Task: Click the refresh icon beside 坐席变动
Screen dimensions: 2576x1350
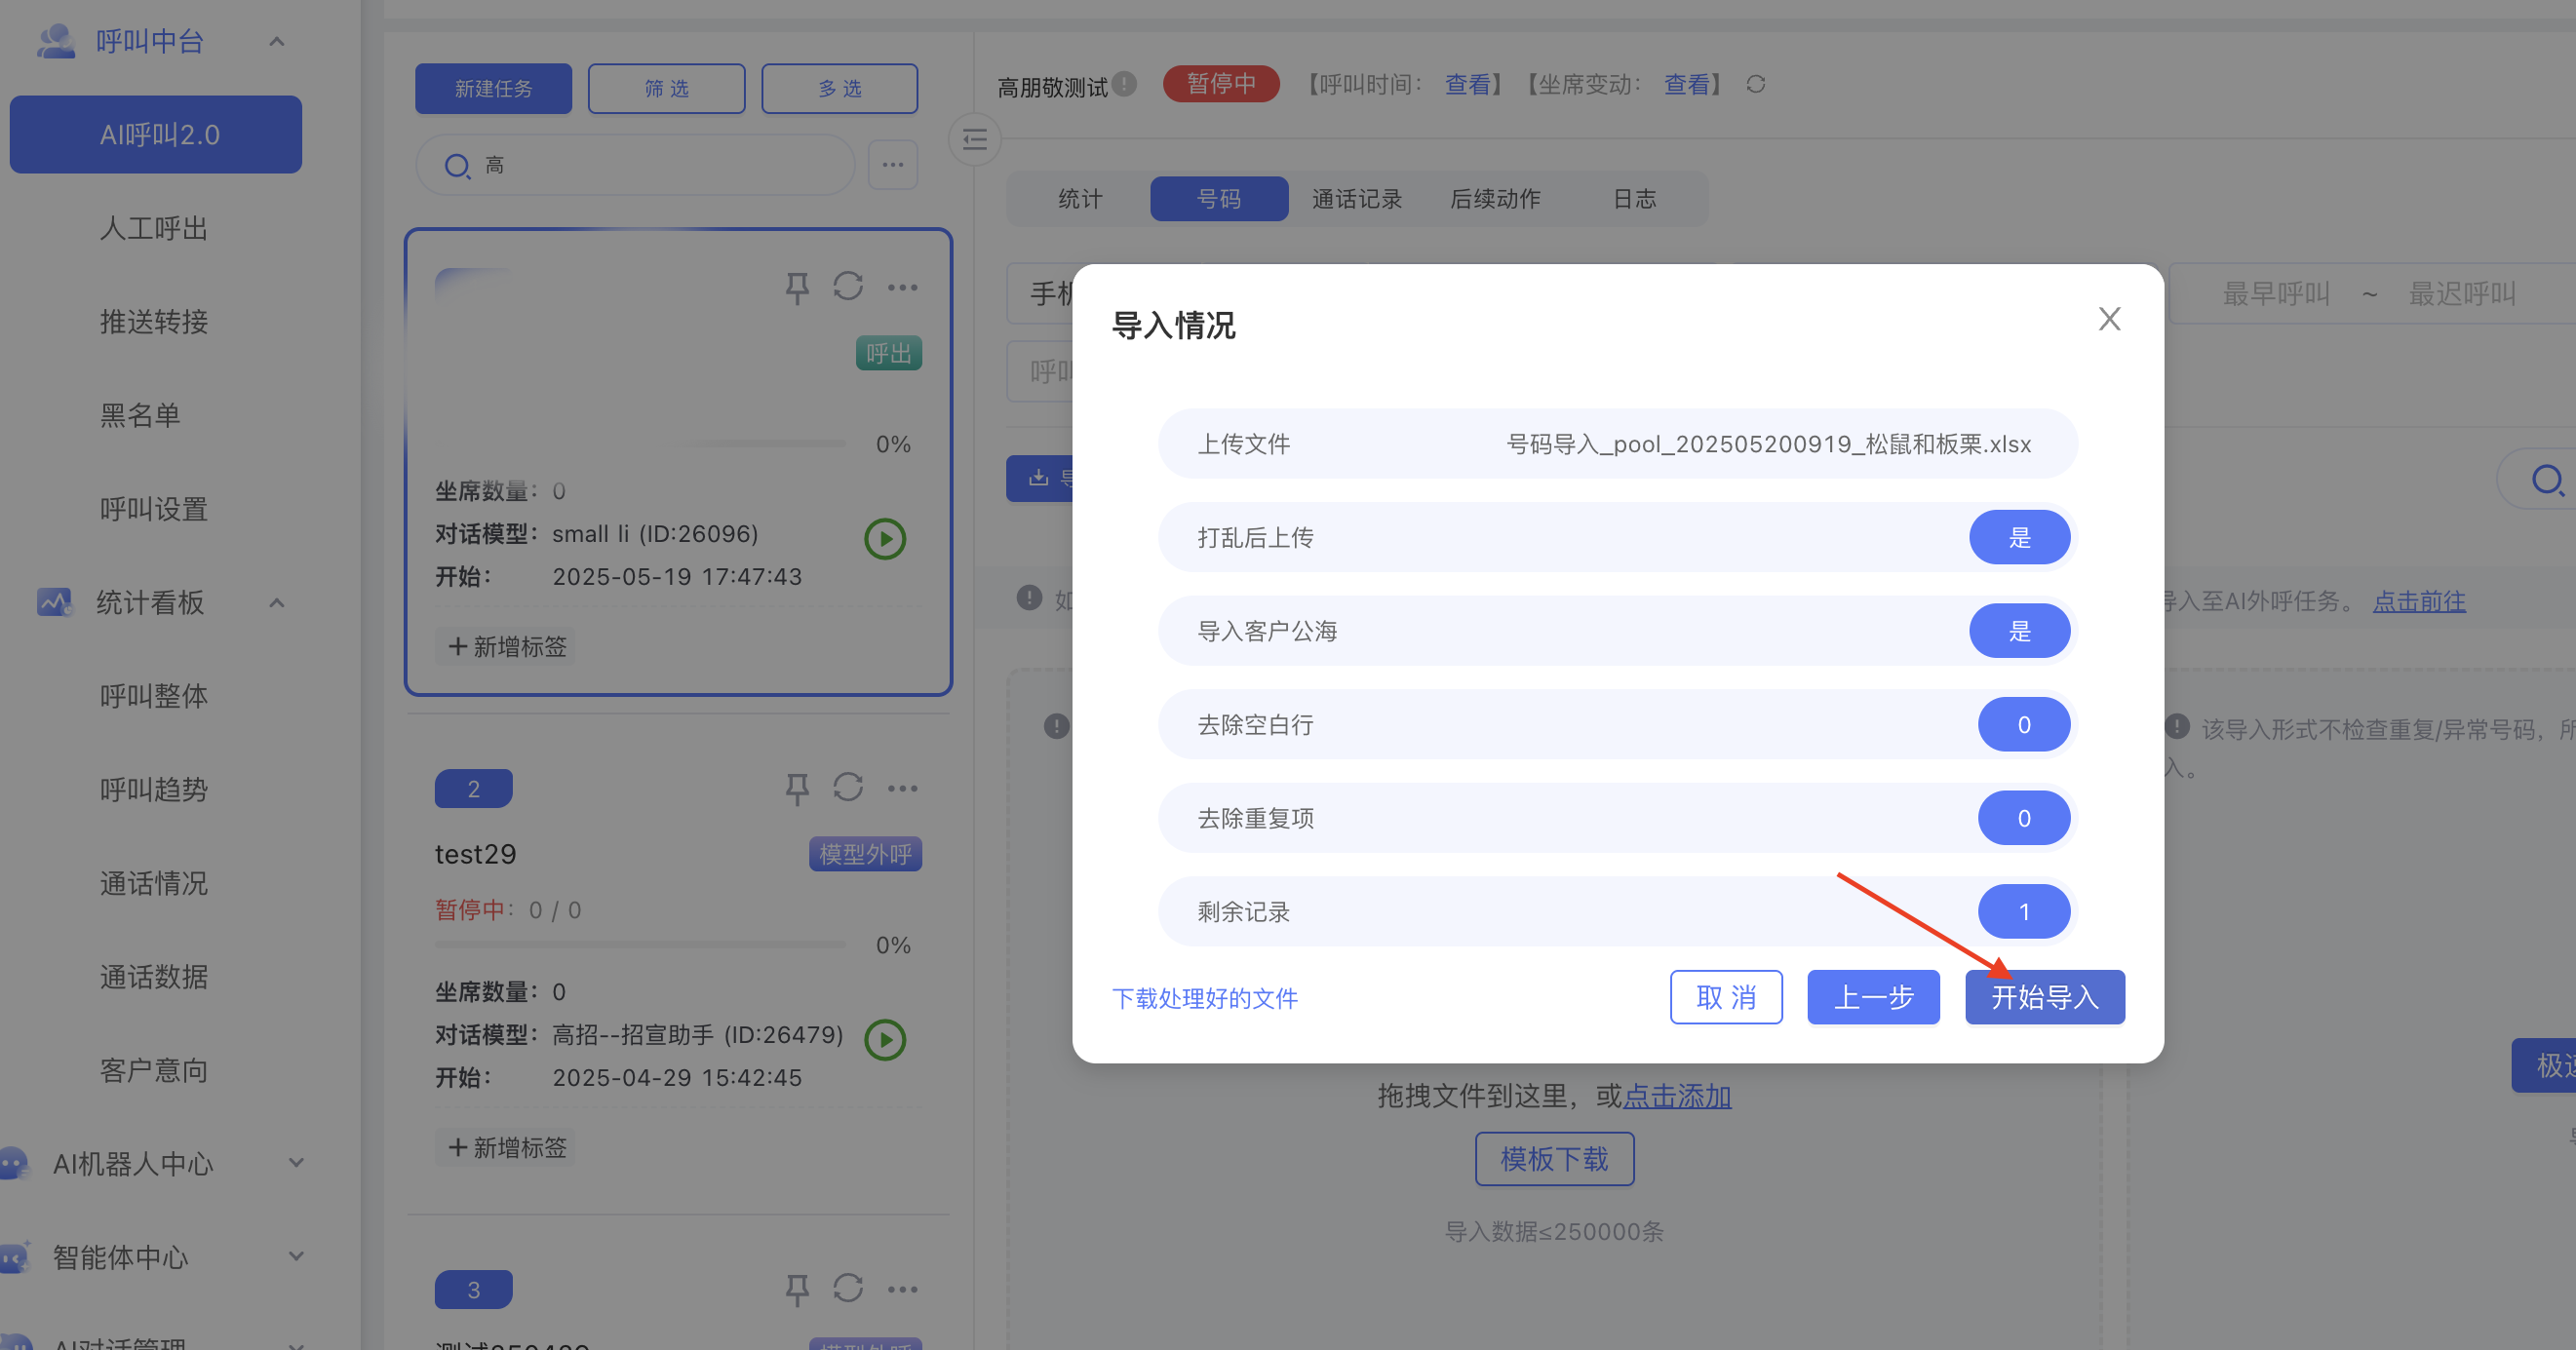Action: (1755, 85)
